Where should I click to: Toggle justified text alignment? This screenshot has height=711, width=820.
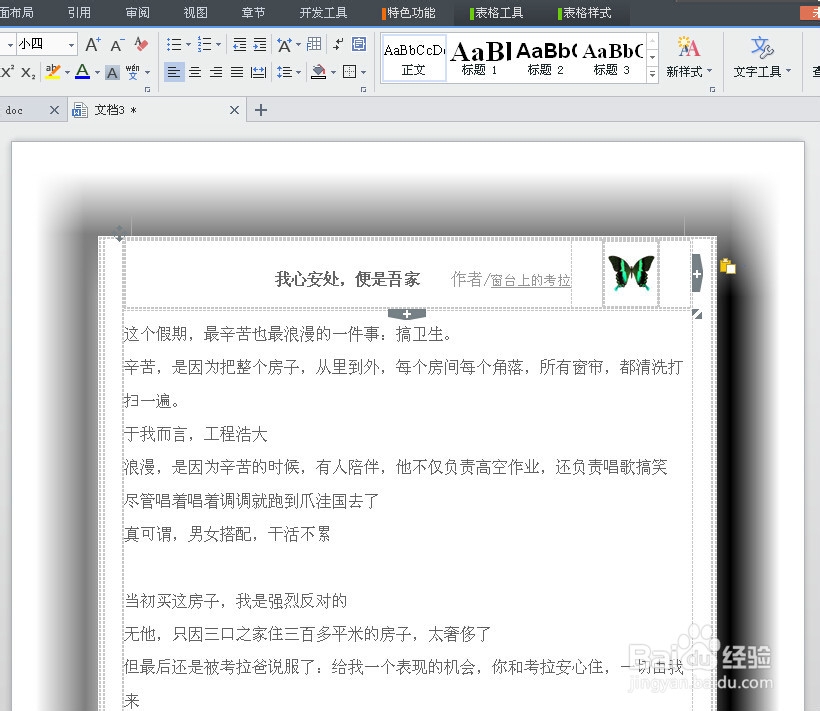[236, 71]
